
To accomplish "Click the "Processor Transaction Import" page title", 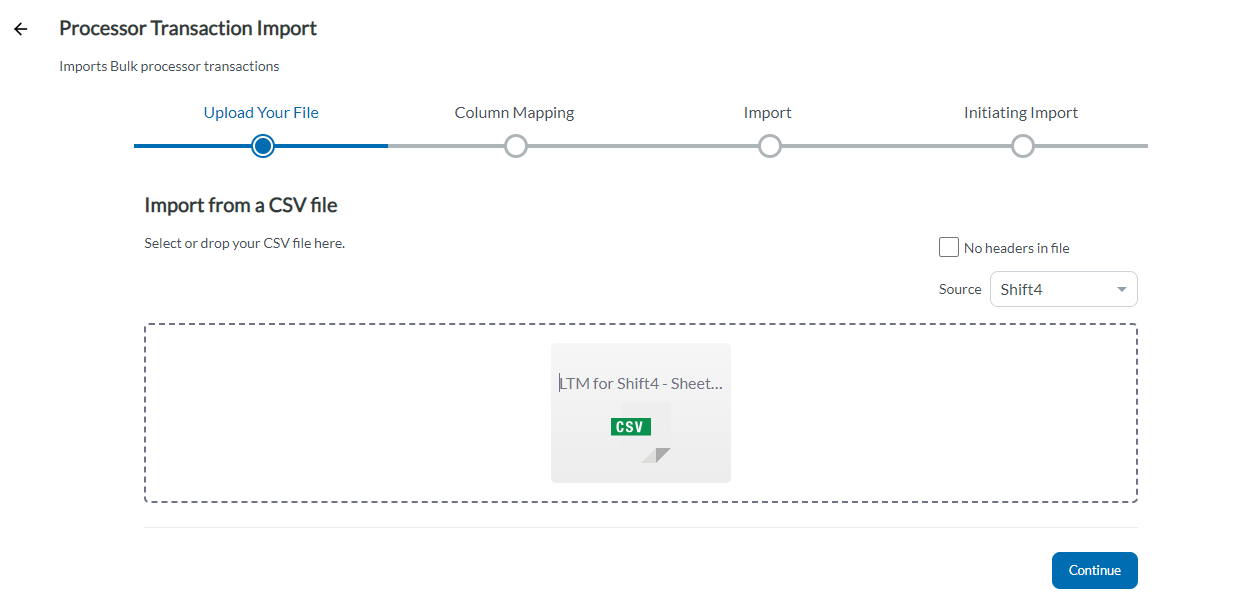I will 188,28.
